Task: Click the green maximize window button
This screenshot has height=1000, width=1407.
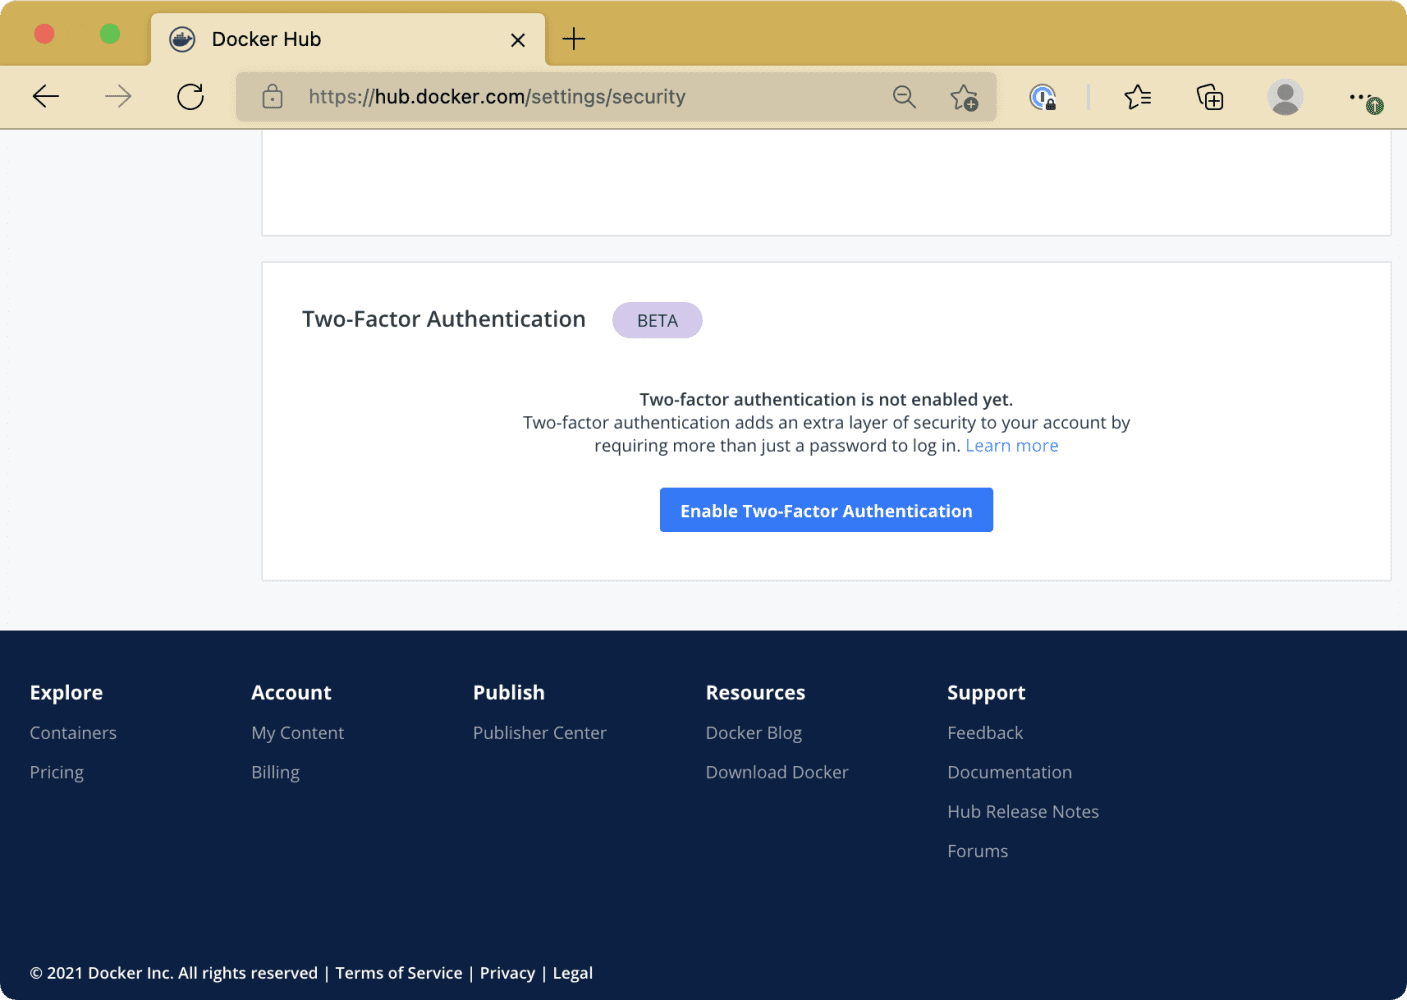Action: tap(110, 34)
